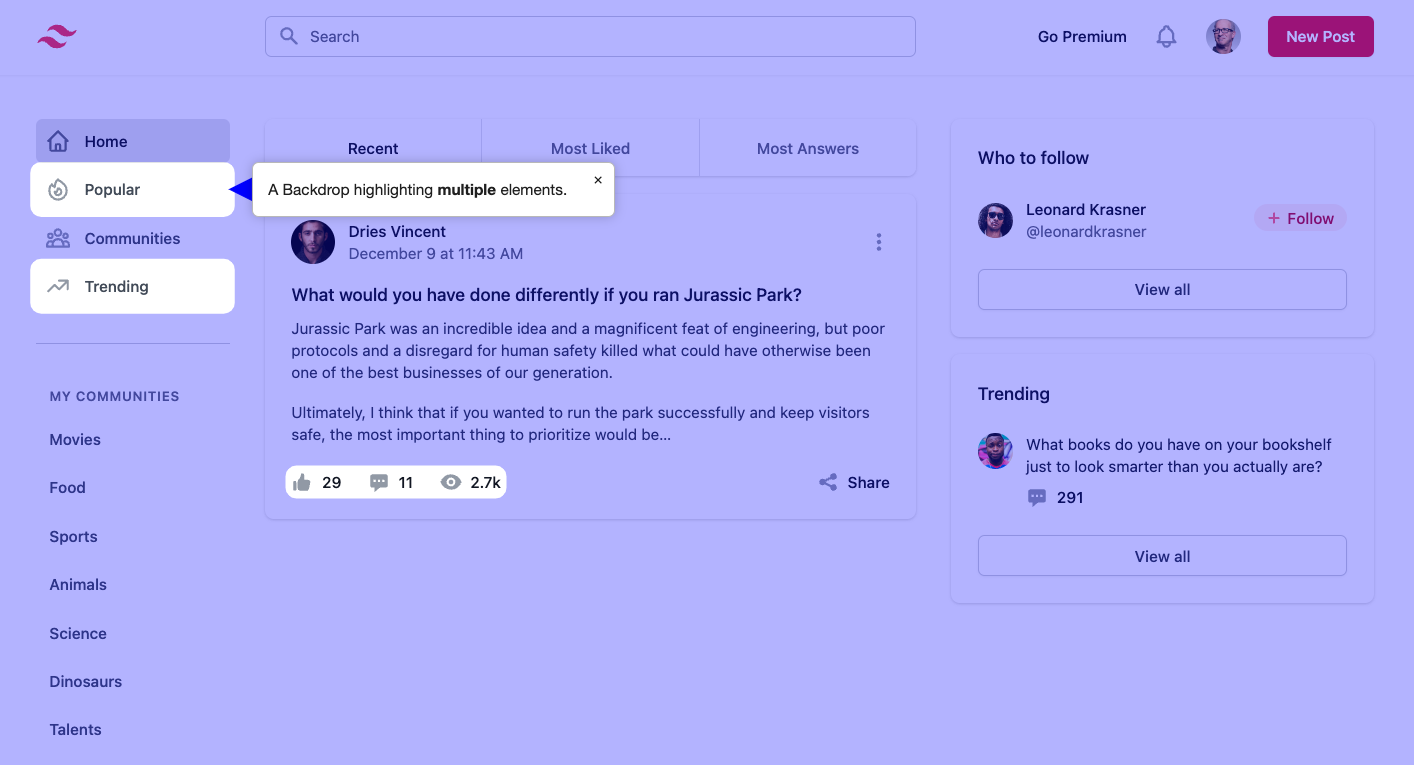
Task: Click the Go Premium link
Action: 1082,37
